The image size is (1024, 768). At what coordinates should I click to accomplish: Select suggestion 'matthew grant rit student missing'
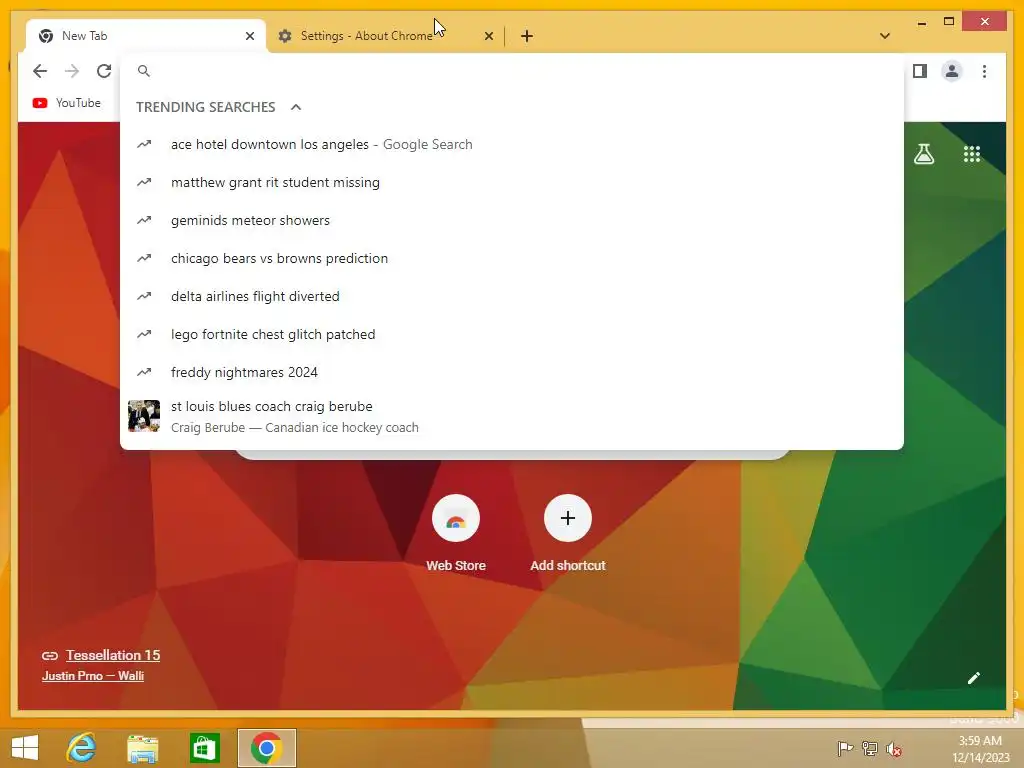tap(512, 182)
